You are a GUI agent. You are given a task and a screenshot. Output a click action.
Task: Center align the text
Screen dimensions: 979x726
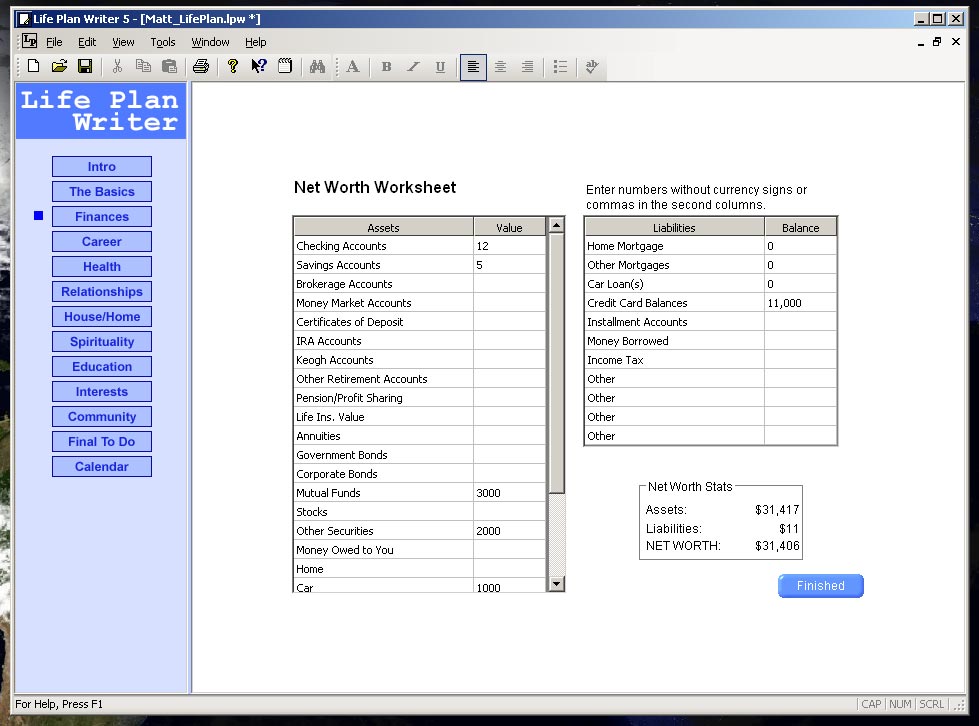point(500,66)
